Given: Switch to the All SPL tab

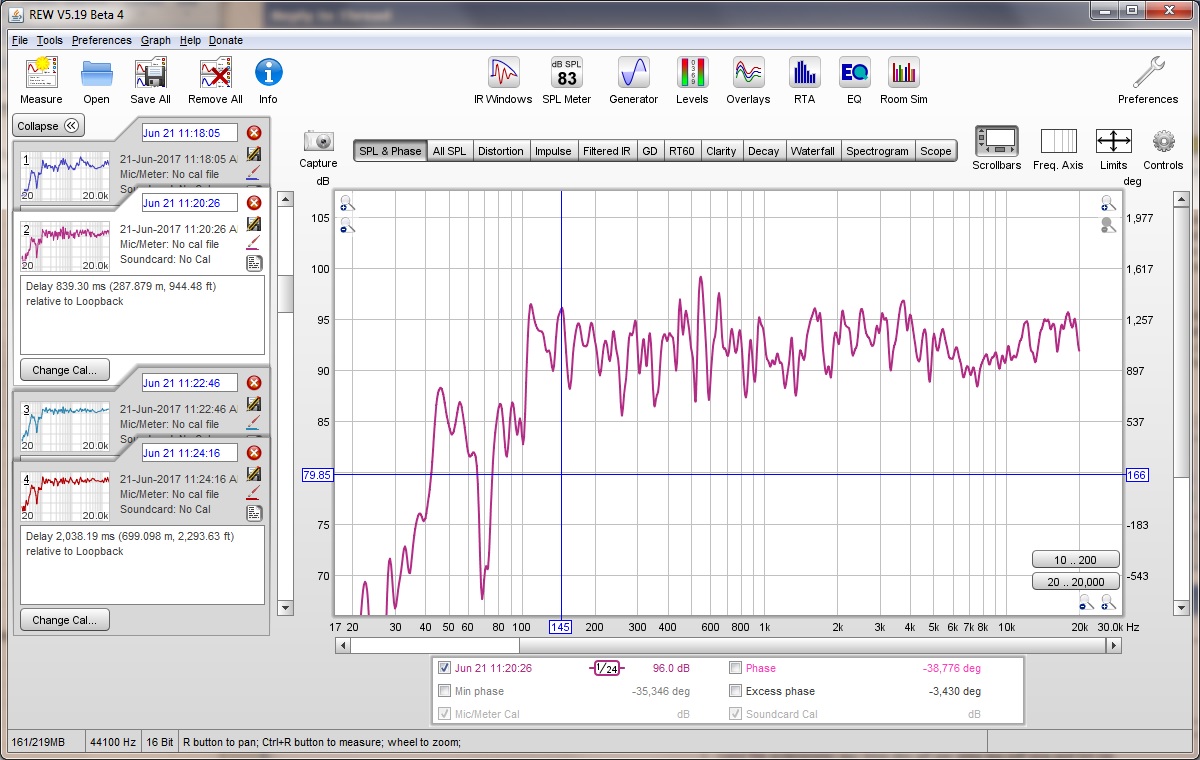Looking at the screenshot, I should 449,151.
